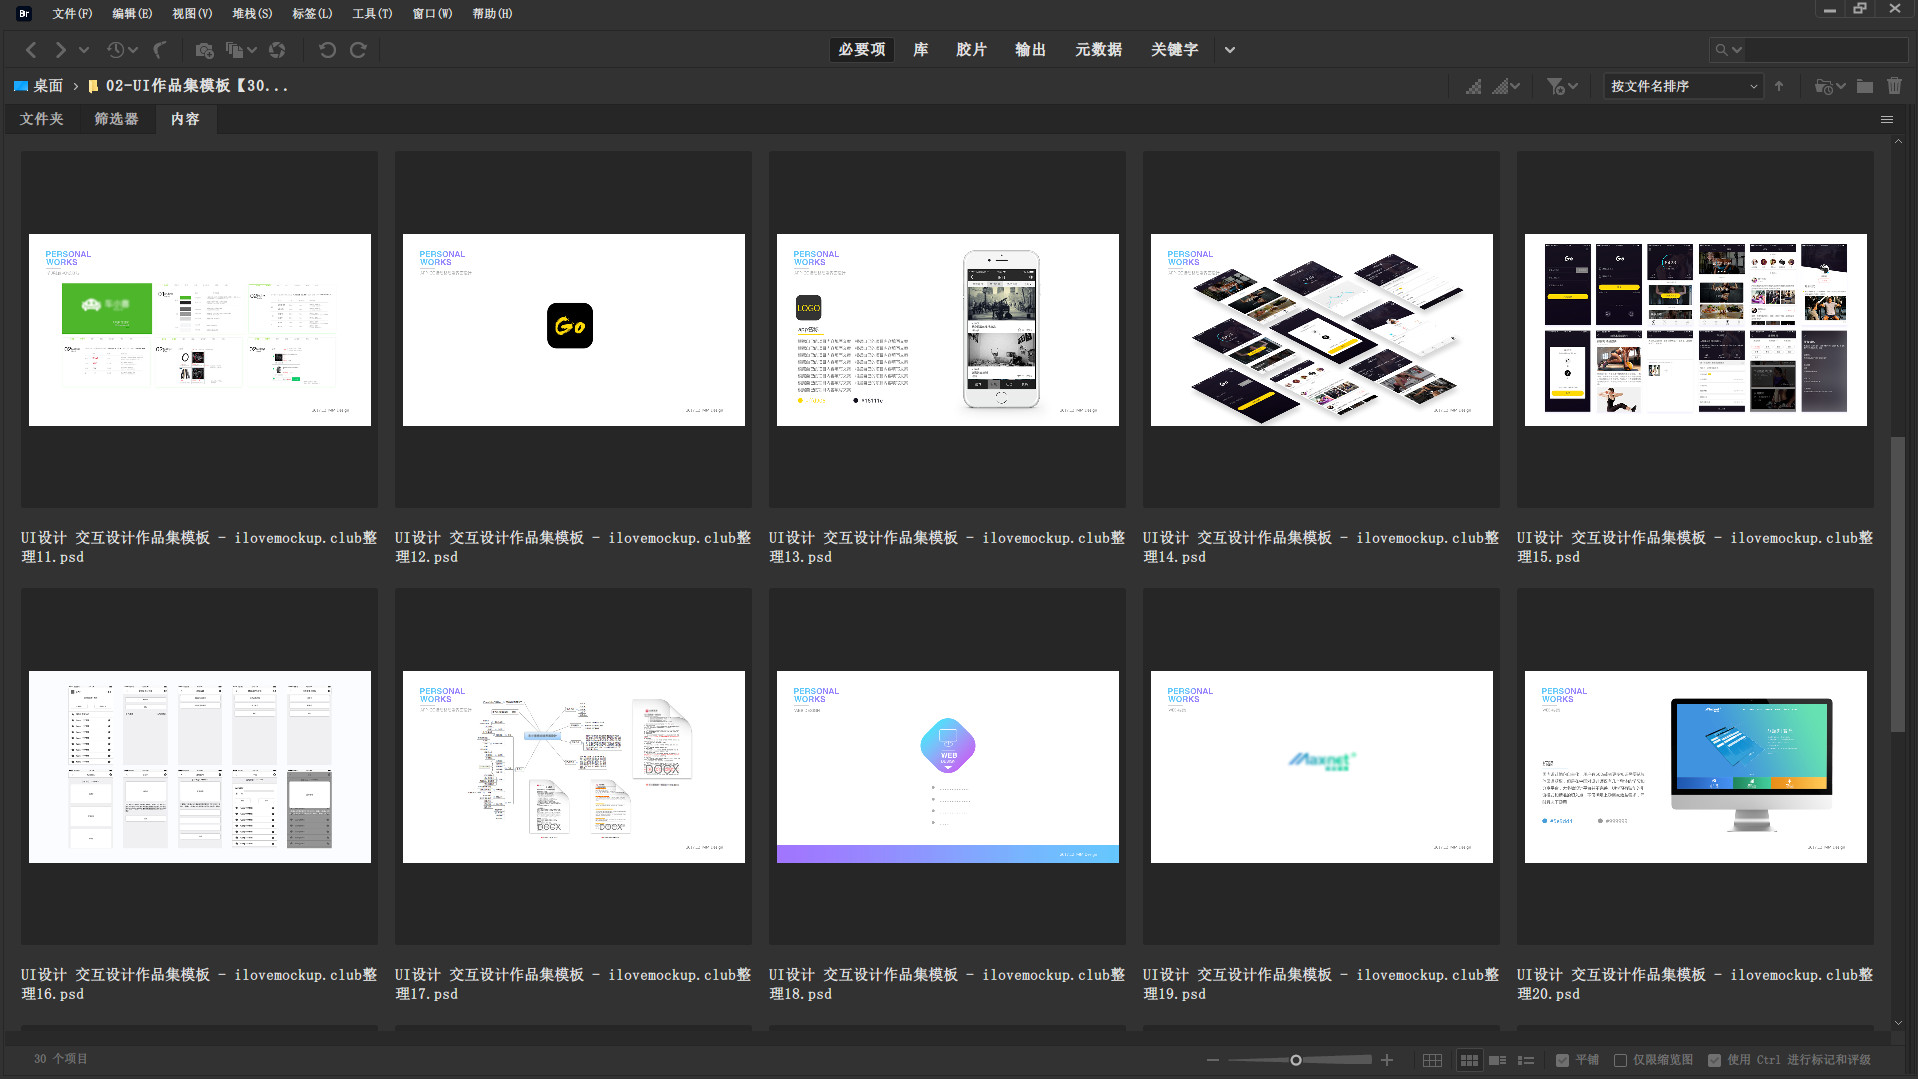The height and width of the screenshot is (1079, 1918).
Task: Click the delete item trash icon
Action: click(1894, 86)
